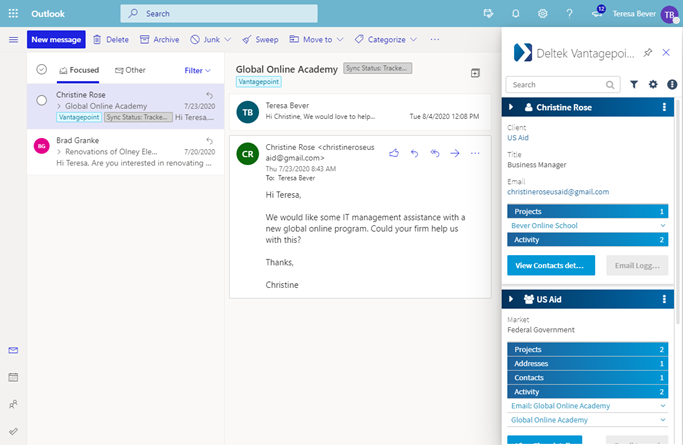Open the app launcher waffle icon

pos(13,14)
